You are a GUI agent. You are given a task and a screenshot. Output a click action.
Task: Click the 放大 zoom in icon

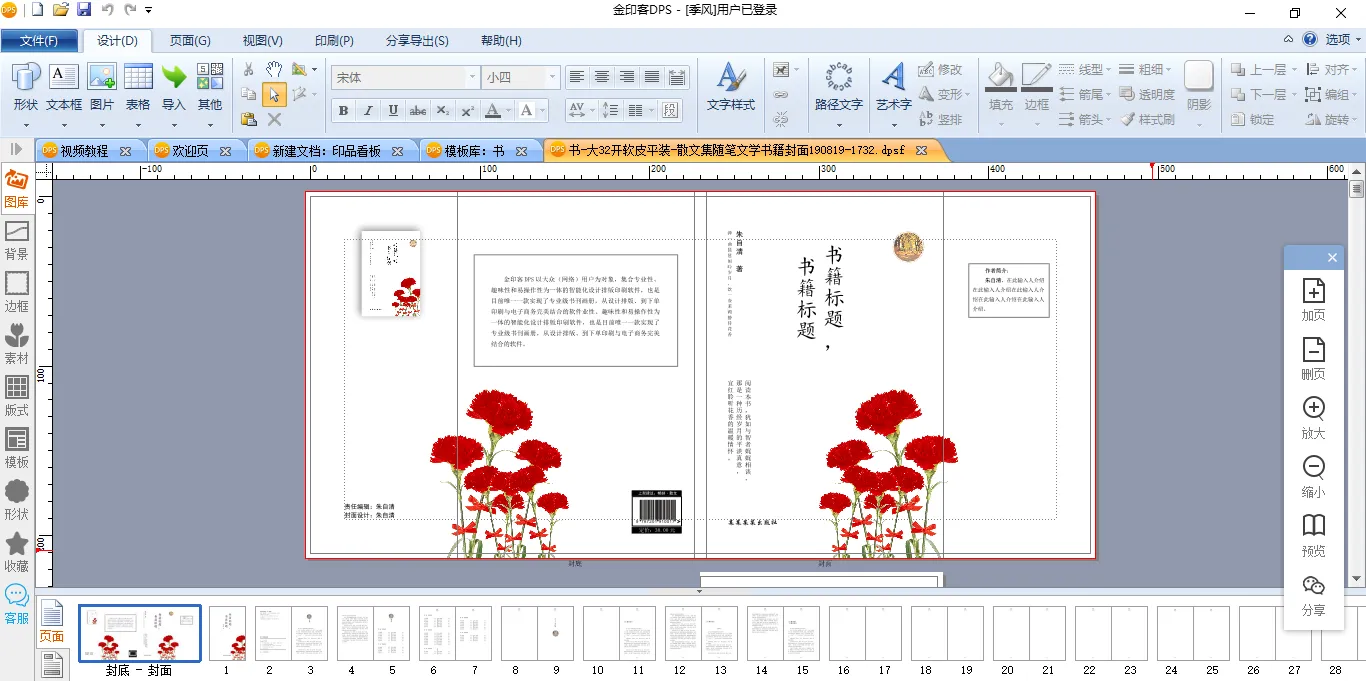coord(1313,418)
